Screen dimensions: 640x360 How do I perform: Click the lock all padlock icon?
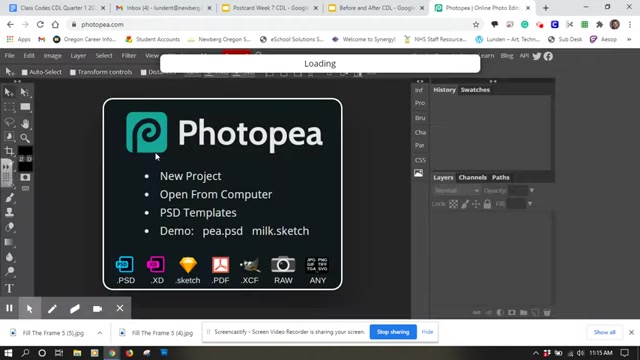[x=487, y=204]
